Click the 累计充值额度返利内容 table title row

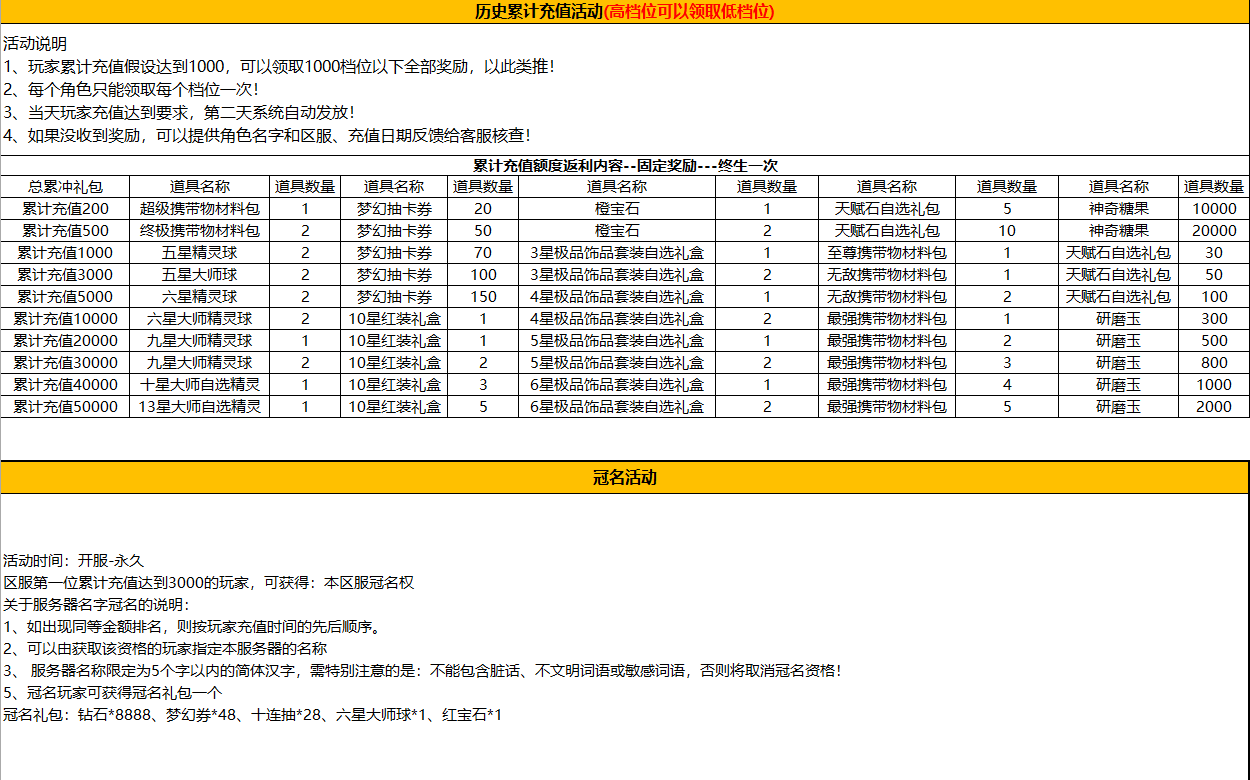click(x=624, y=165)
